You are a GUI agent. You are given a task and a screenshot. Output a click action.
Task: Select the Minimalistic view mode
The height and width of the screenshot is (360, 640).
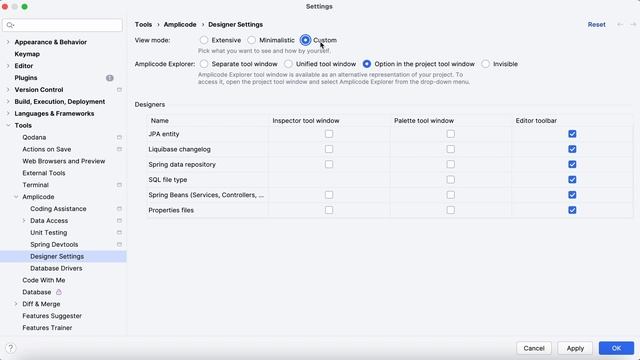(x=251, y=40)
